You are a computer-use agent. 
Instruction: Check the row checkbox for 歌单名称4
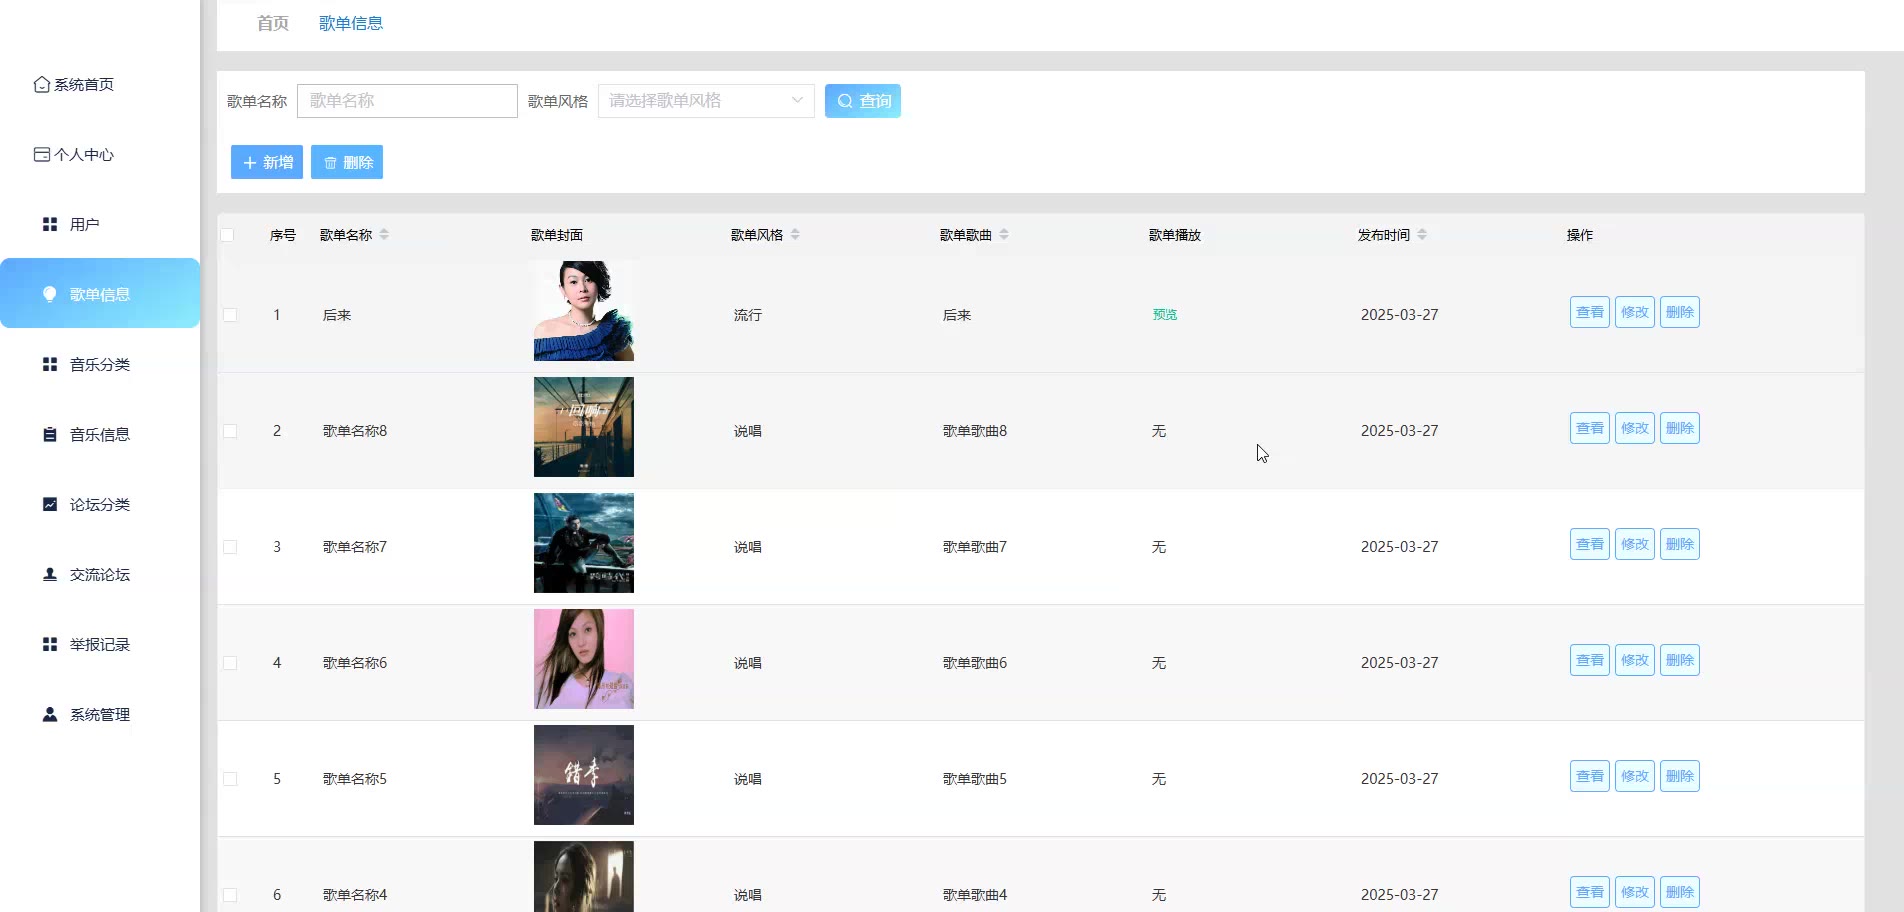[230, 895]
